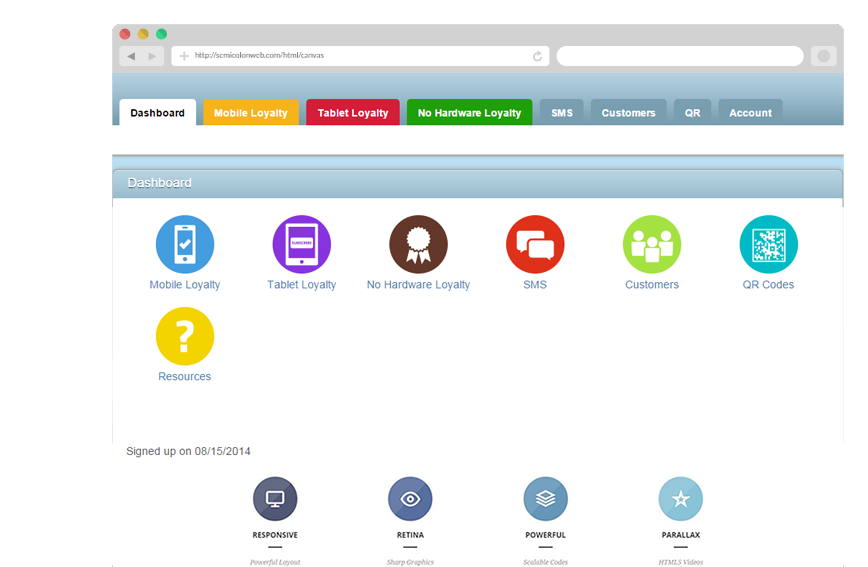Click the RESPONSIVE heading text
The width and height of the screenshot is (868, 567).
click(275, 535)
